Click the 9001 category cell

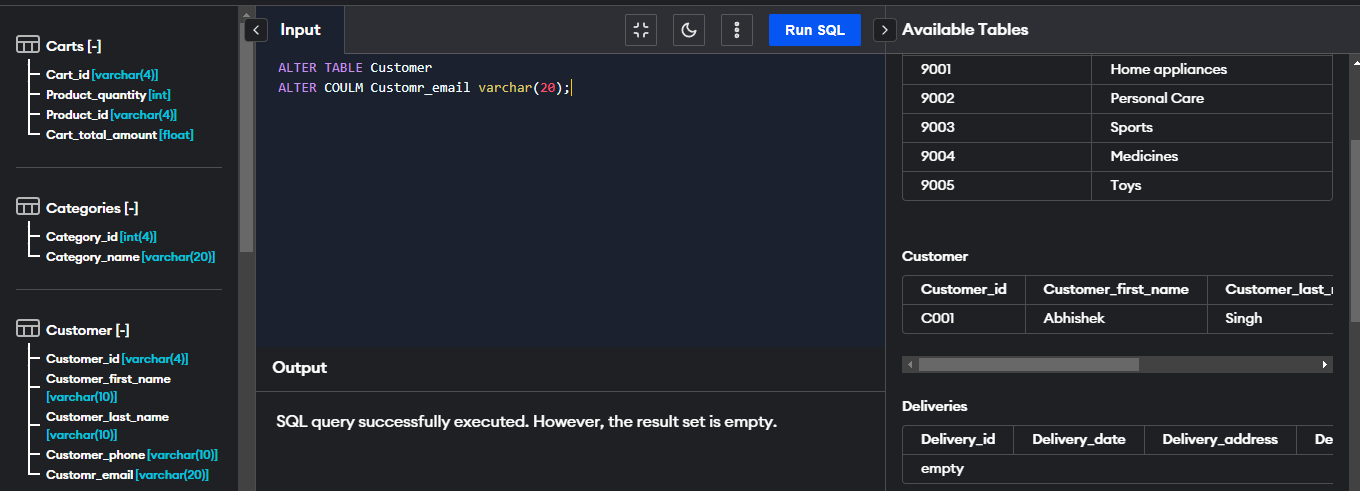tap(997, 69)
